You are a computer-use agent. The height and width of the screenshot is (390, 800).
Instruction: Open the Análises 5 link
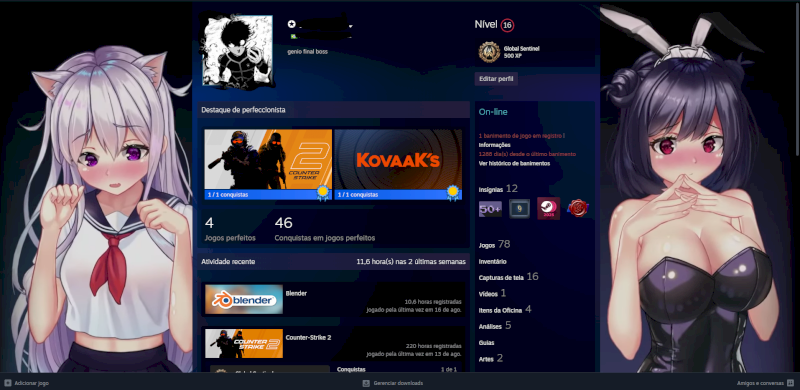coord(495,326)
